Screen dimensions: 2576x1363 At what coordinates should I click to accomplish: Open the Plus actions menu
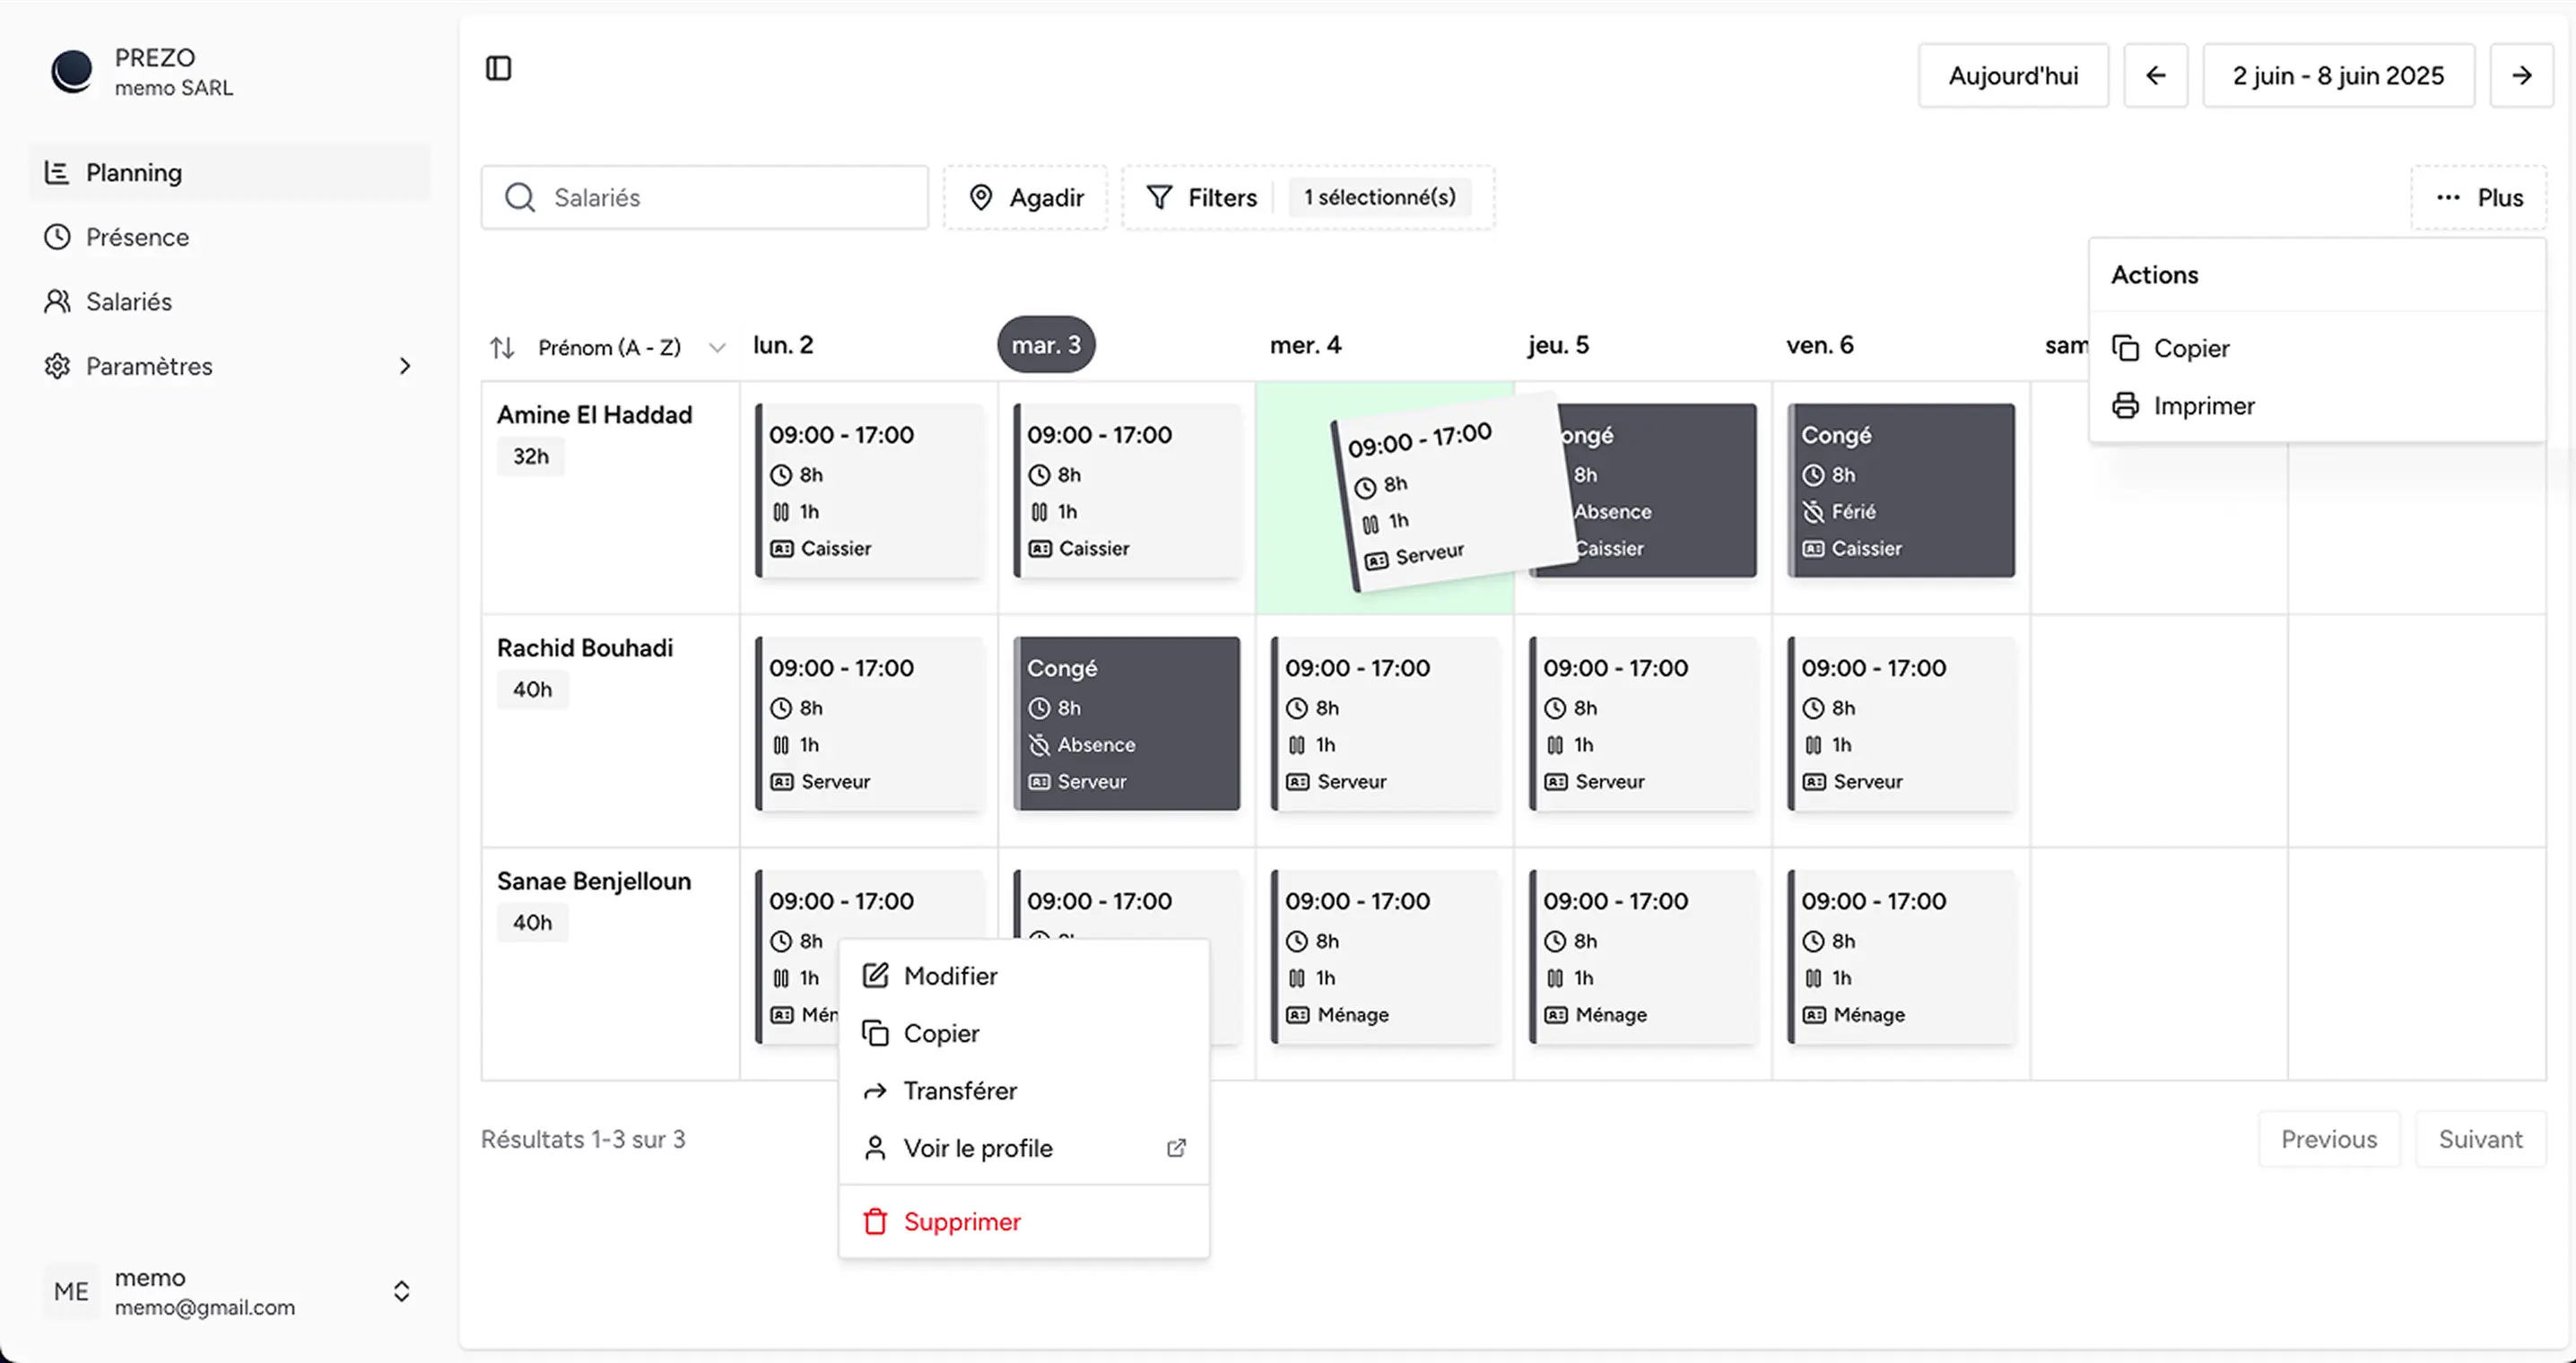point(2479,197)
